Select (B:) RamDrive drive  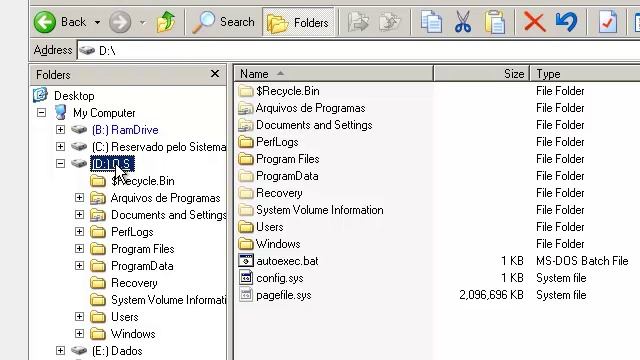(x=125, y=130)
